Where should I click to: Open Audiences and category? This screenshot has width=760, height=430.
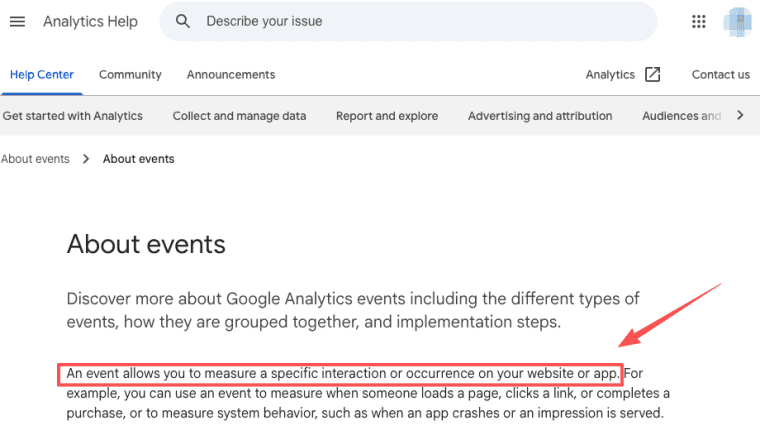click(x=681, y=116)
